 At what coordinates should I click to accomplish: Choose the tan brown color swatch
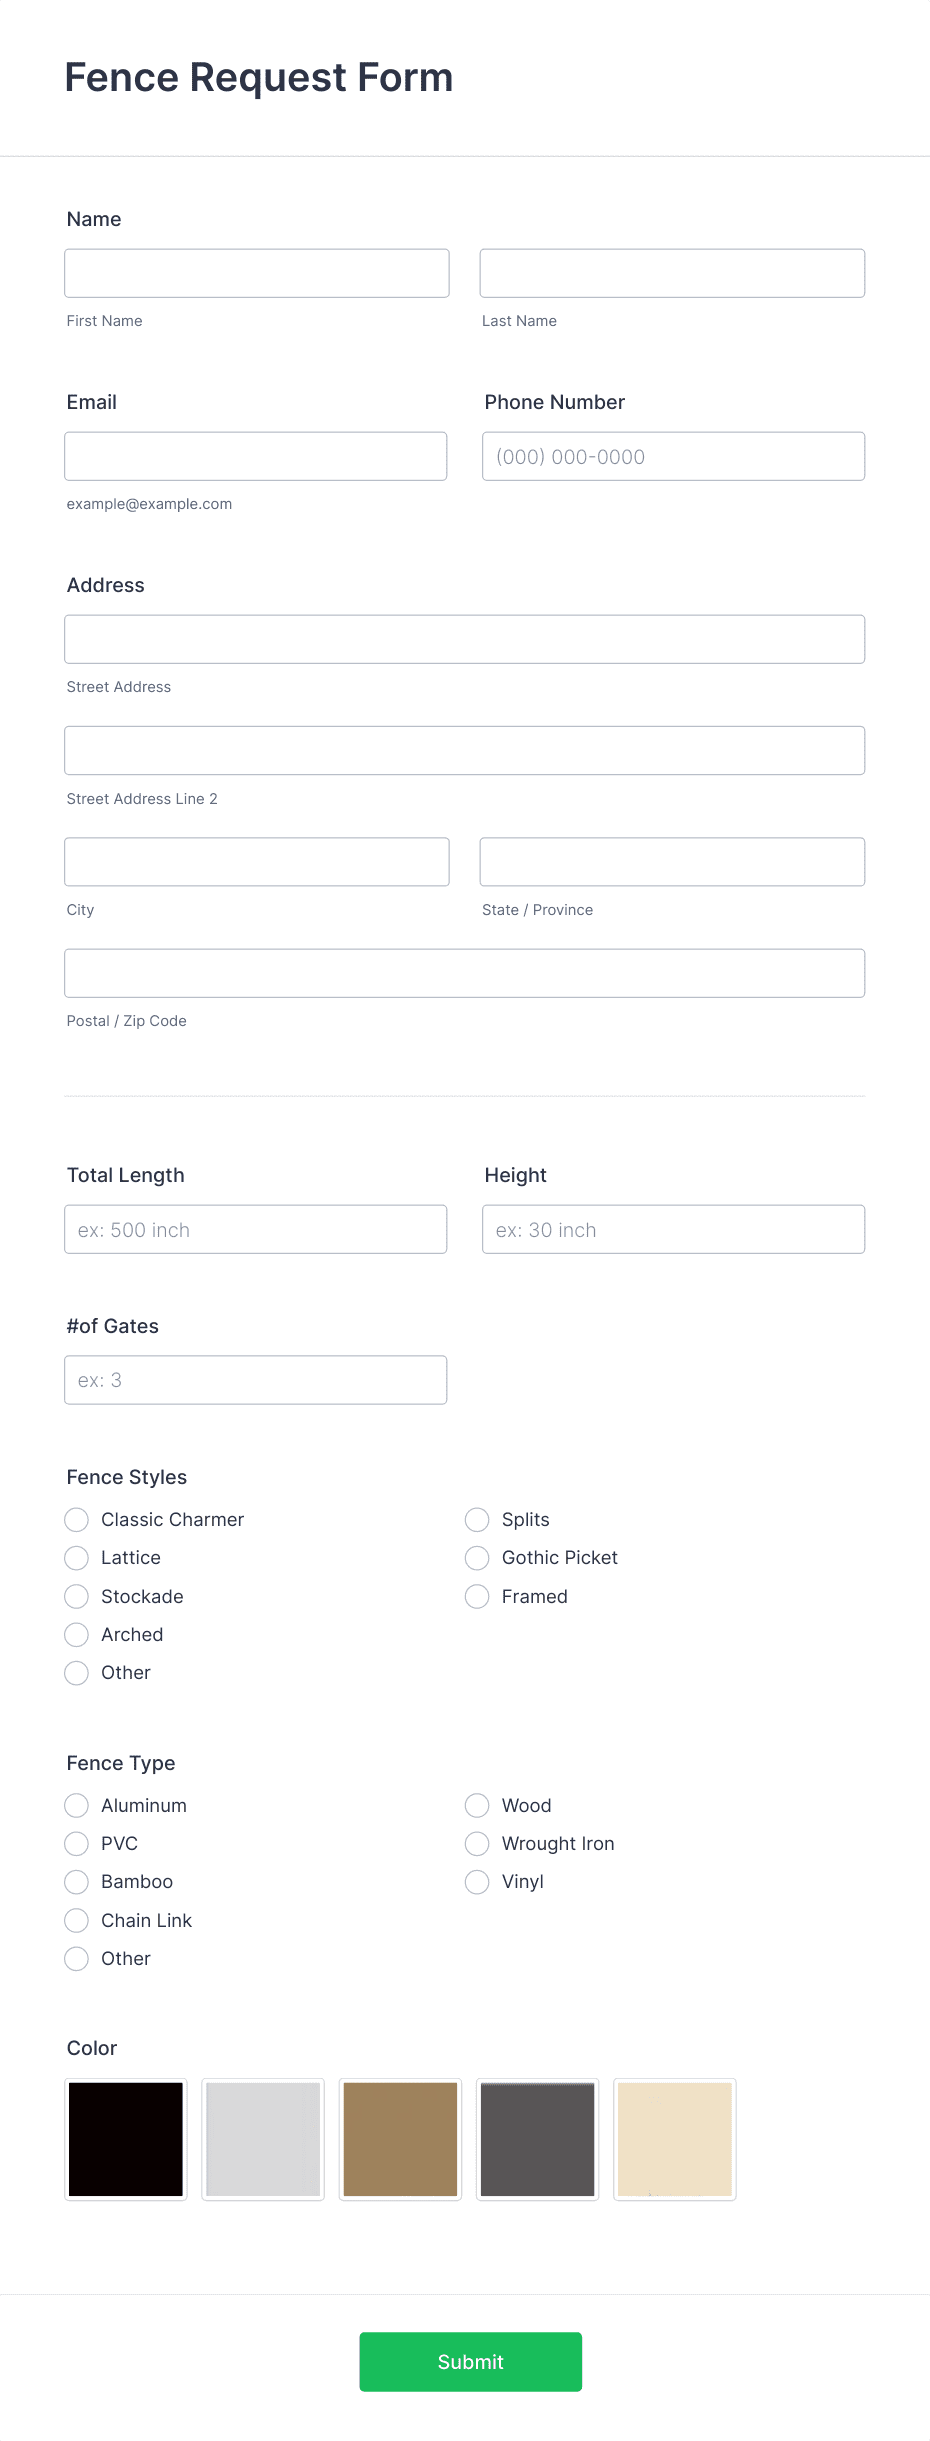click(400, 2138)
